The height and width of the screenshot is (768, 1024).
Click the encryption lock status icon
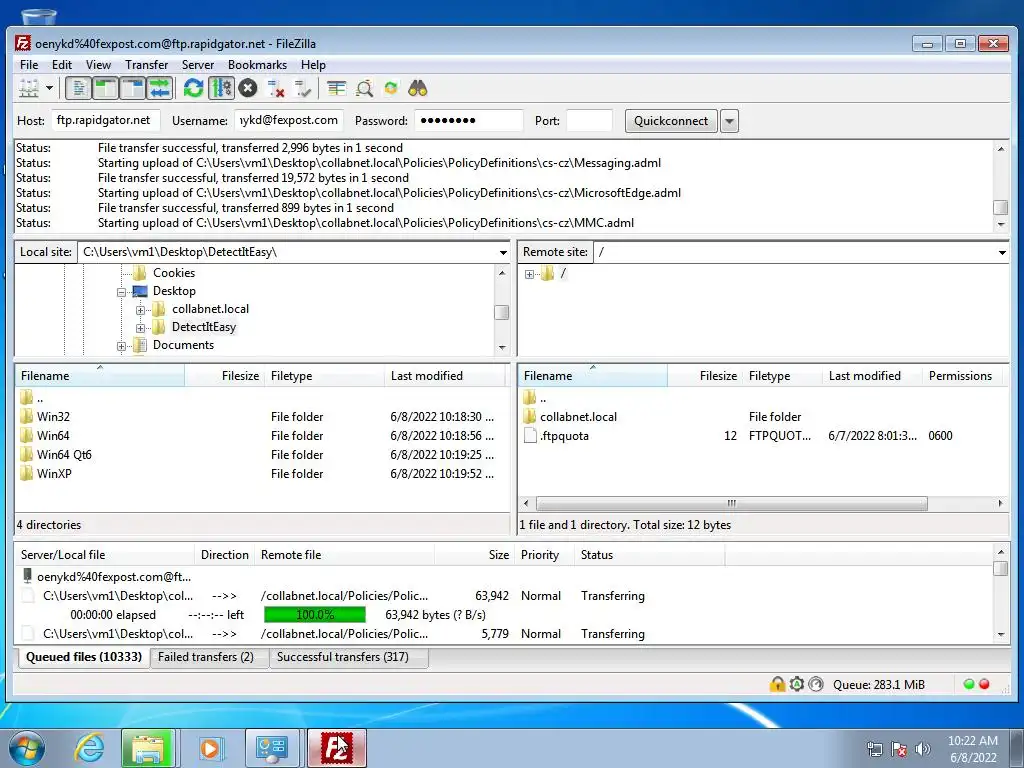point(777,684)
